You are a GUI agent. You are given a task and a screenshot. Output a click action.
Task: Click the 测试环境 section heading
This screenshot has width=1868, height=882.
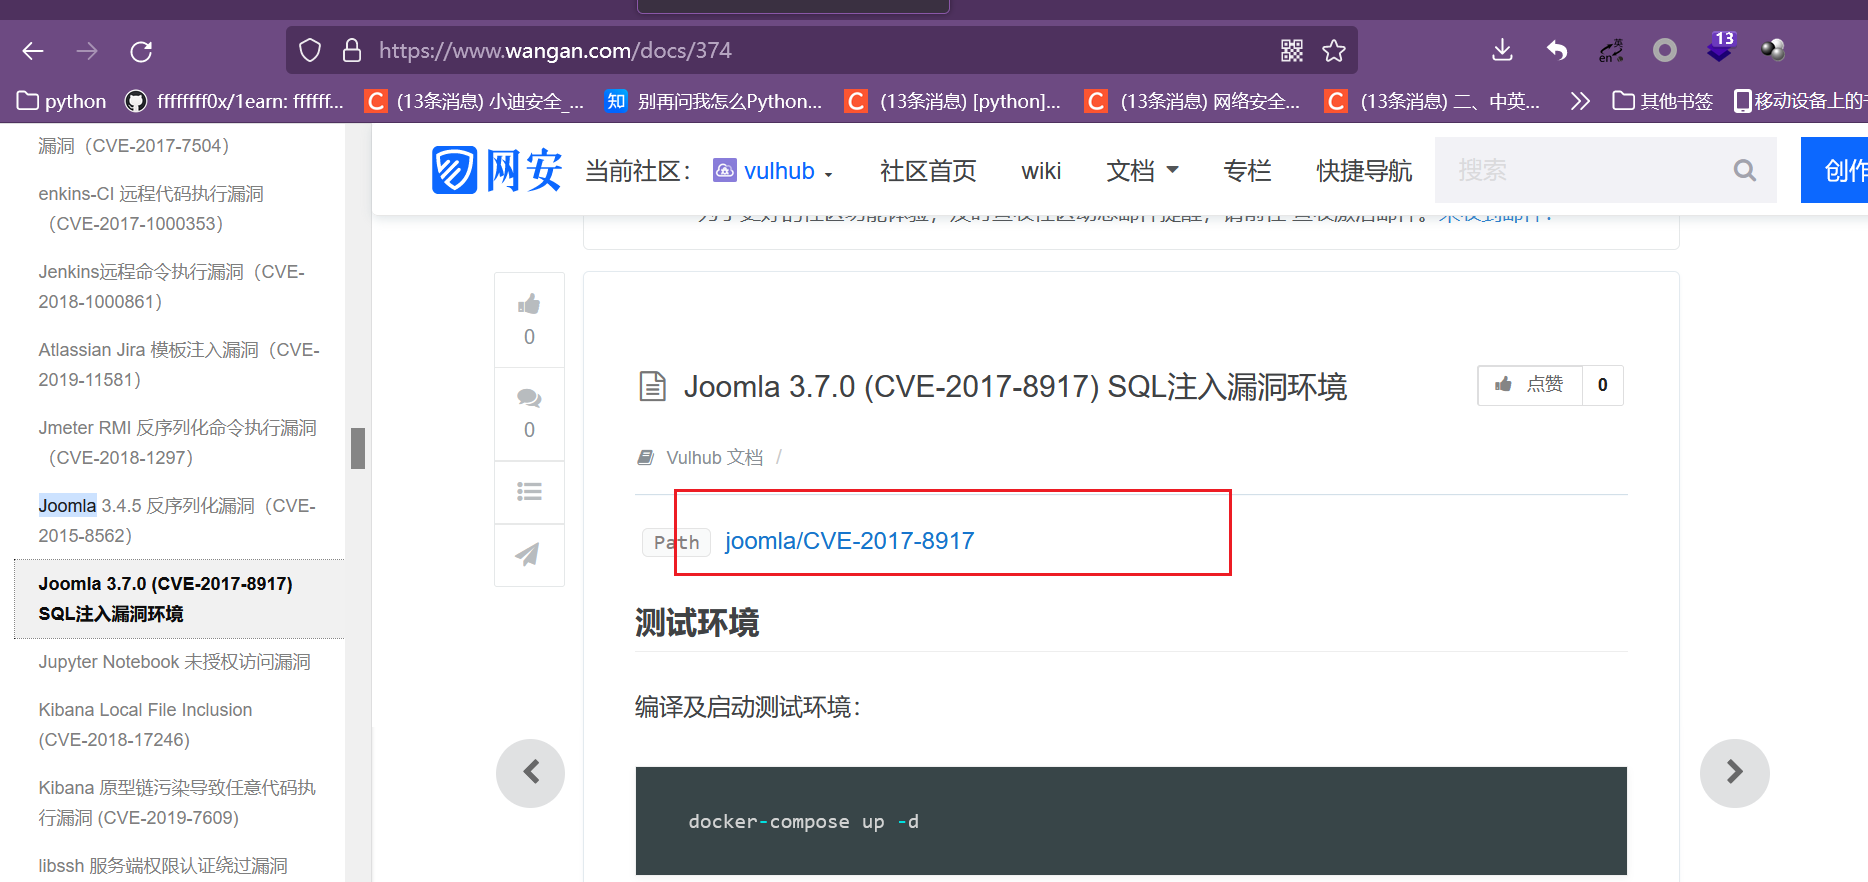697,623
